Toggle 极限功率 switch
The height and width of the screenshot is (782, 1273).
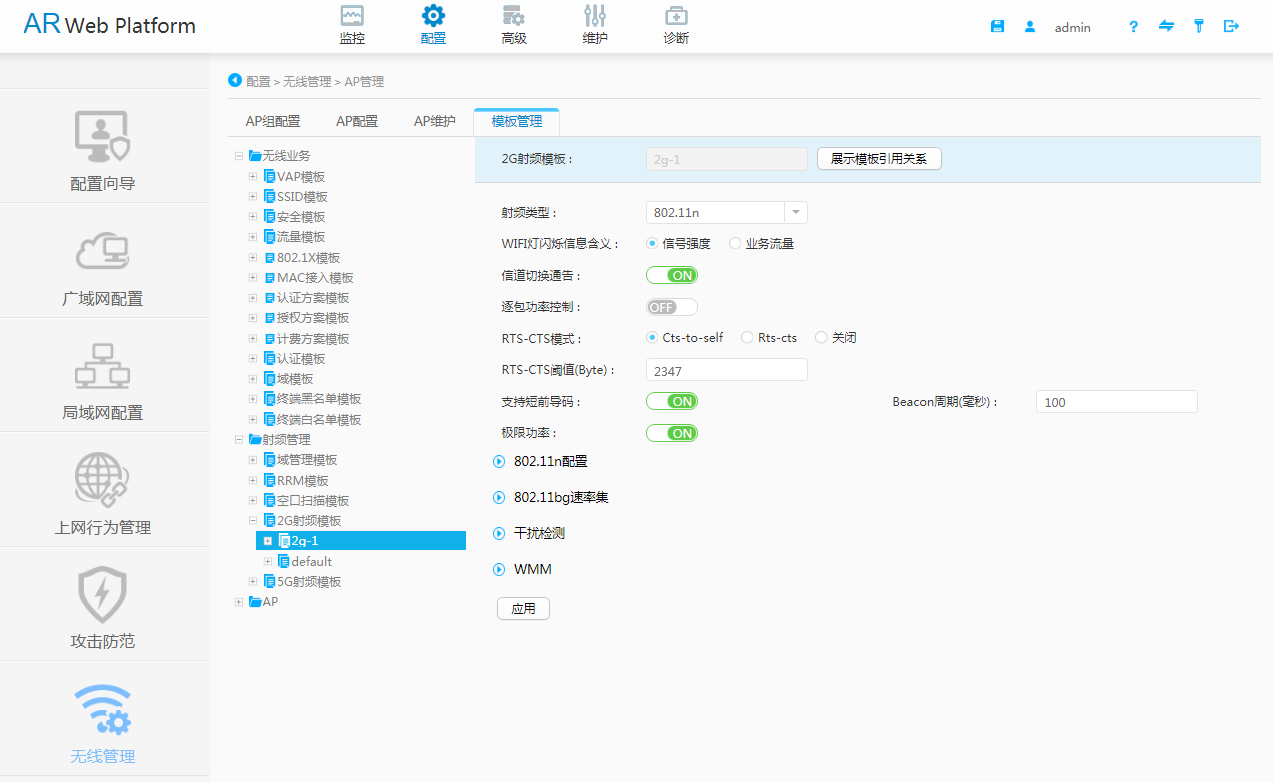click(672, 433)
